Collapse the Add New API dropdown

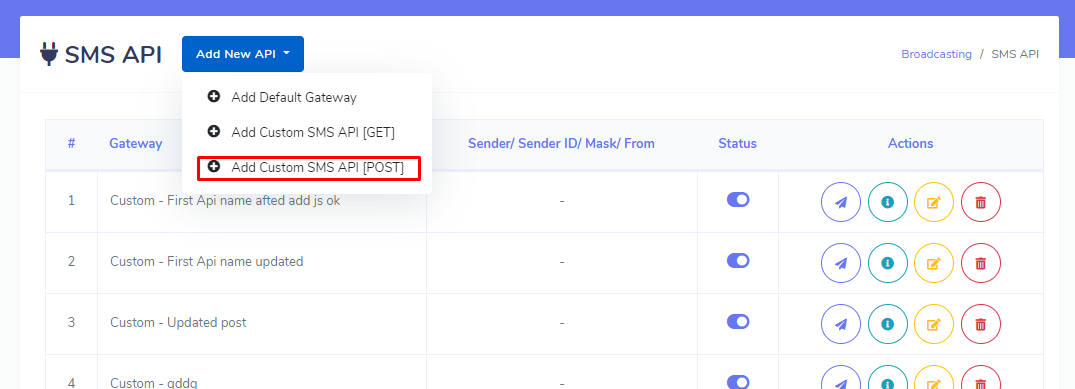tap(243, 54)
